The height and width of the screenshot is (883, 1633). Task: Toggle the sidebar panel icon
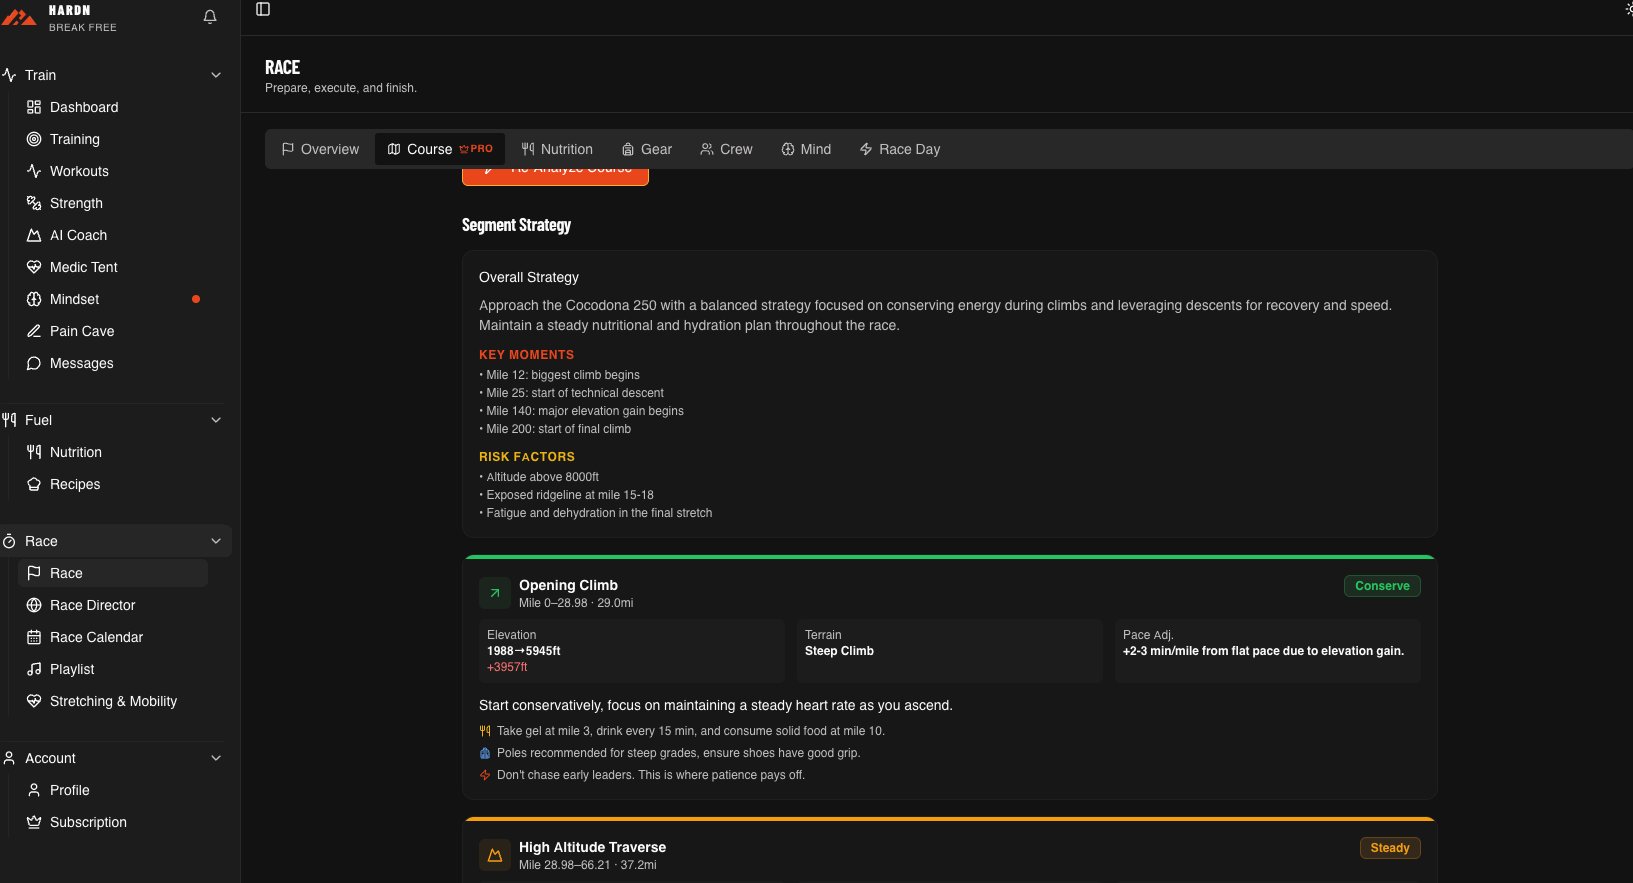pyautogui.click(x=263, y=9)
